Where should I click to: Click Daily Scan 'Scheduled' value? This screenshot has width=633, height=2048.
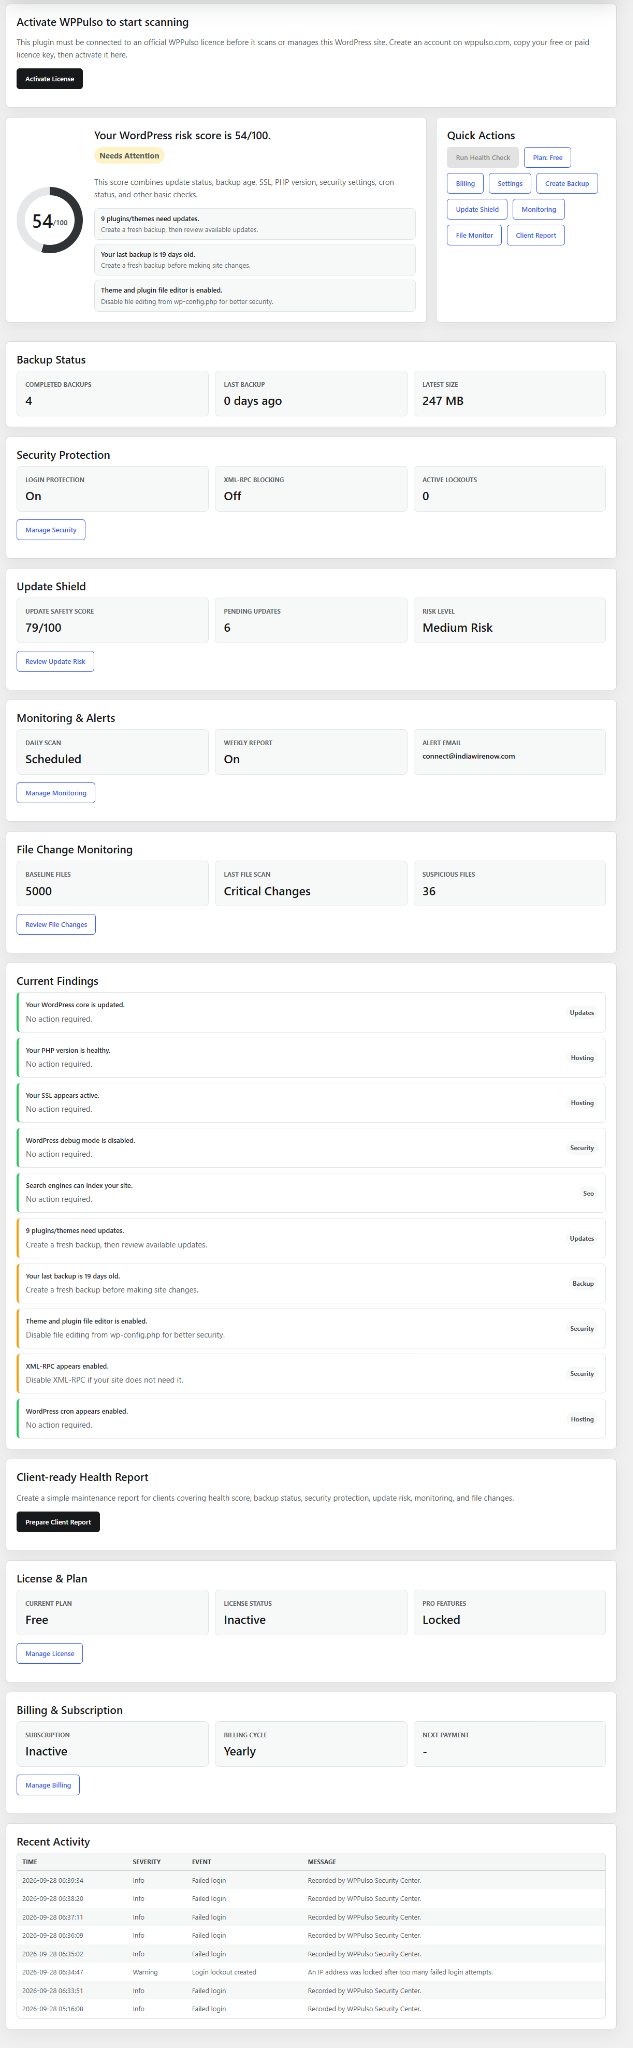point(53,759)
